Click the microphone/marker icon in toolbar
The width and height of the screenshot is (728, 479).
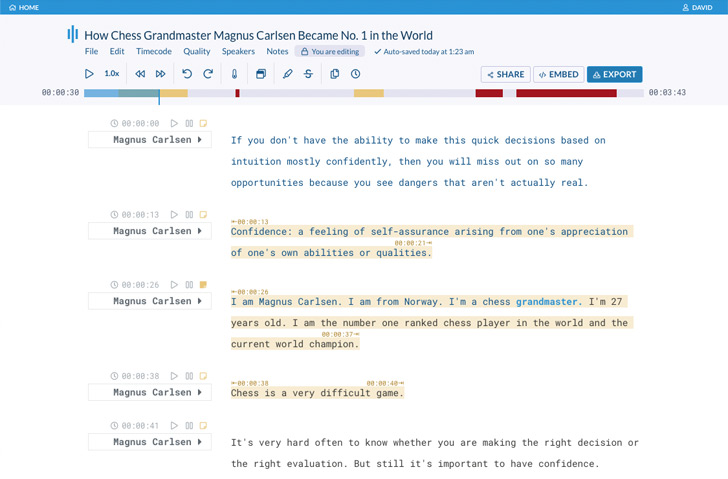point(234,74)
